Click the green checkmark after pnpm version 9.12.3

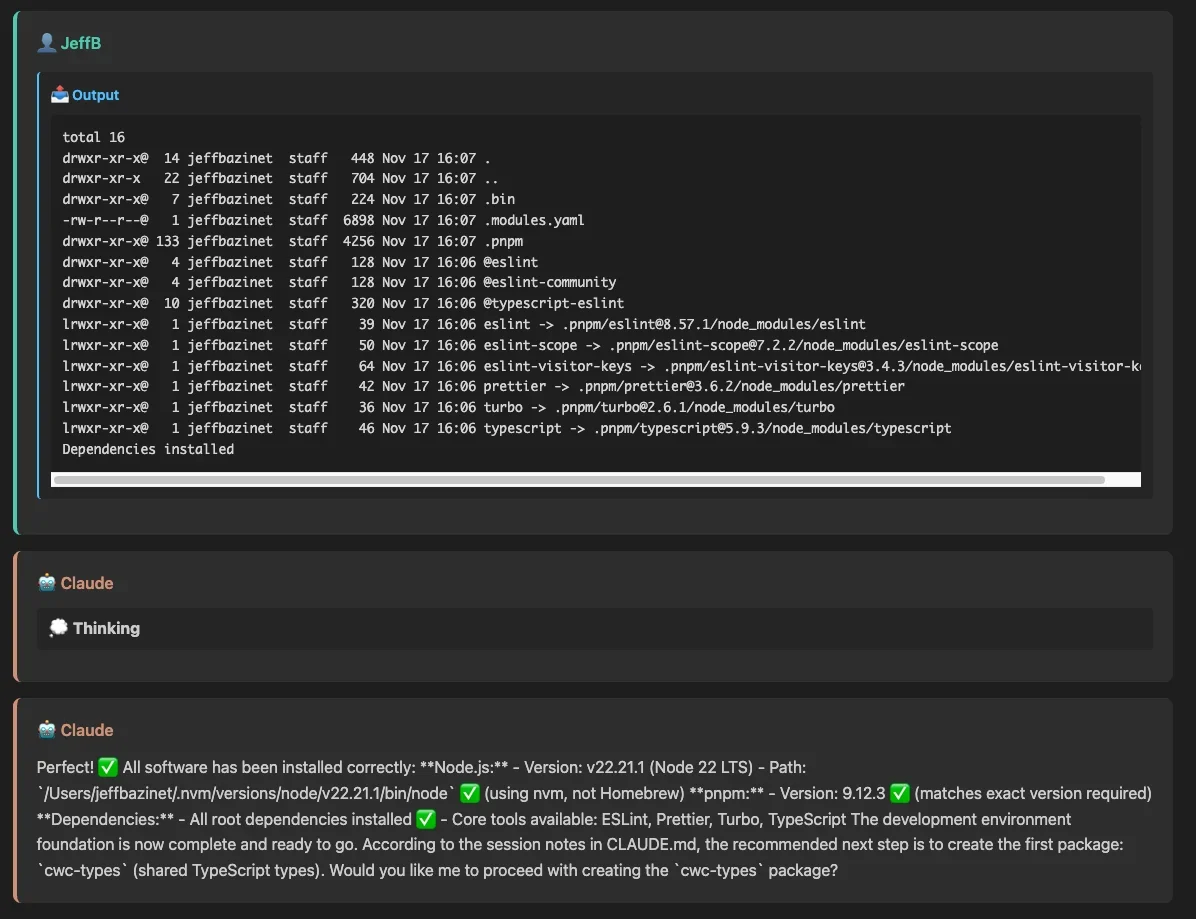coord(900,794)
